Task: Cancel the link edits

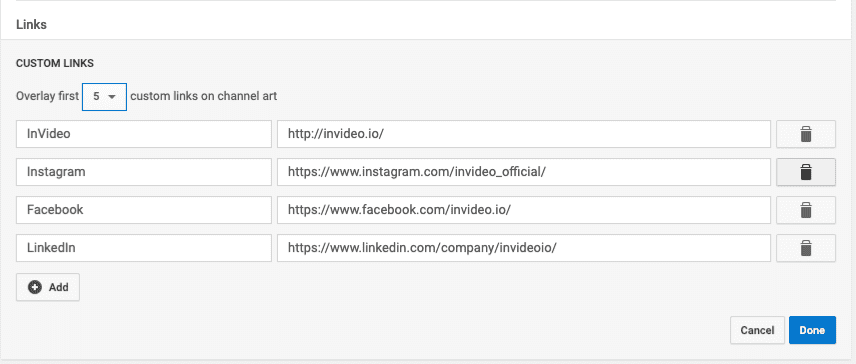Action: (757, 330)
